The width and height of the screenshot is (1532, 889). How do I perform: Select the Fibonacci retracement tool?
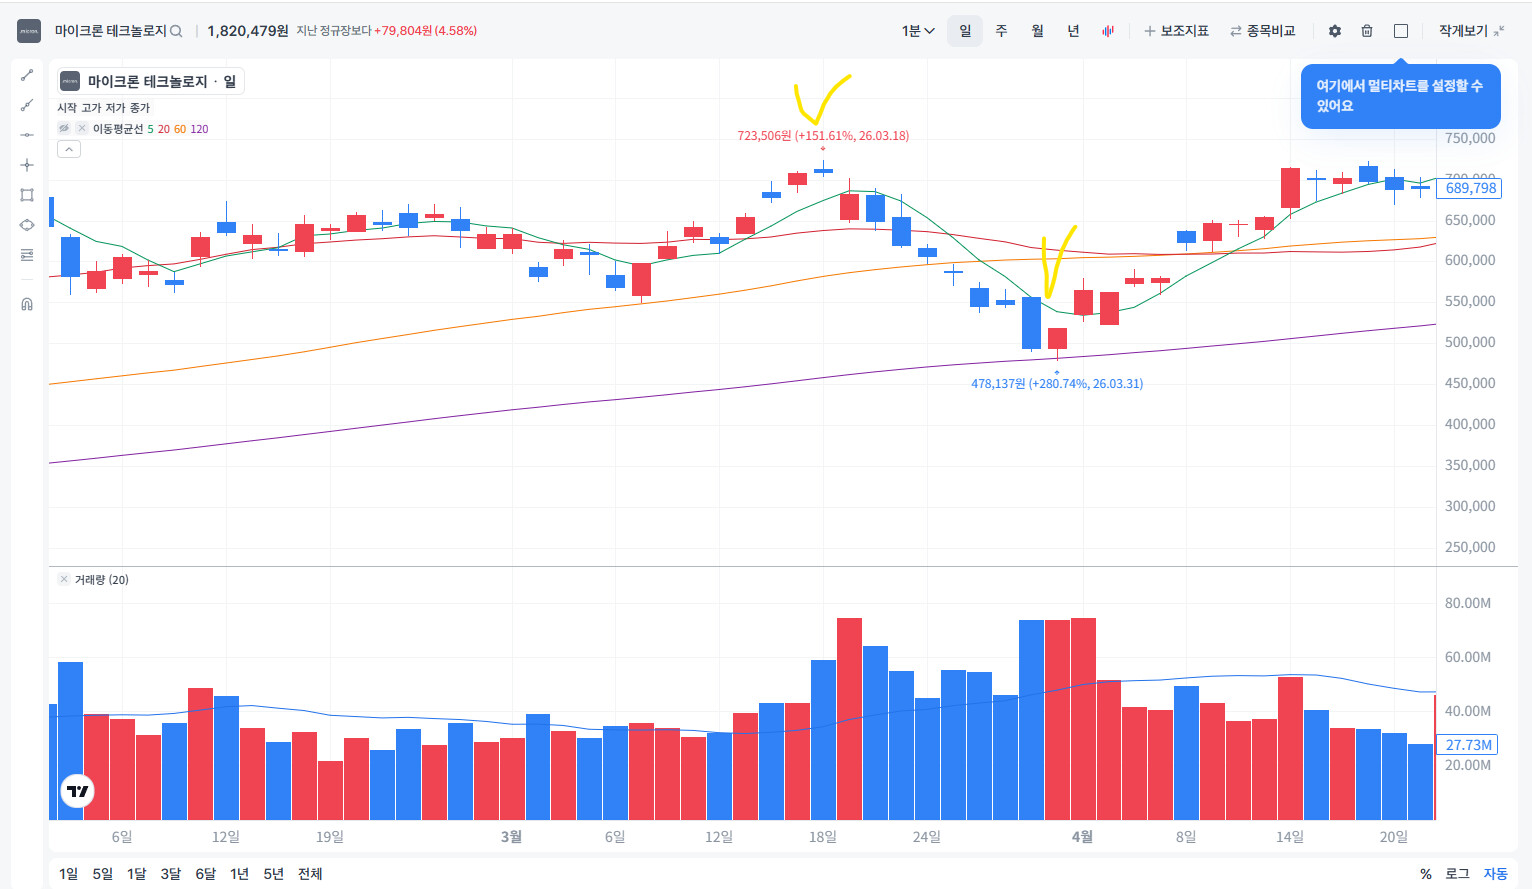click(27, 255)
